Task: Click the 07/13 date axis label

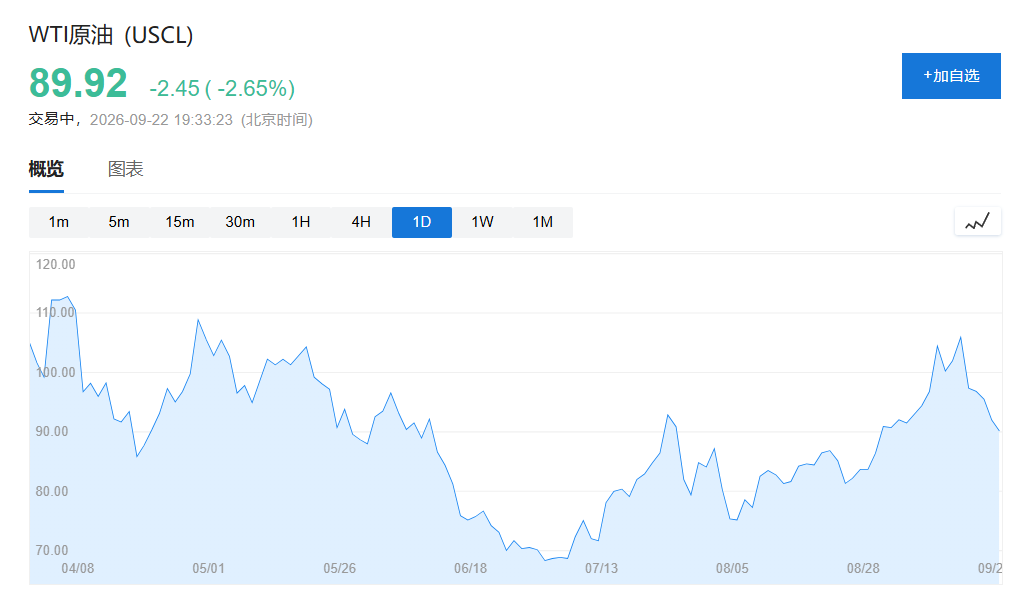Action: click(x=601, y=568)
